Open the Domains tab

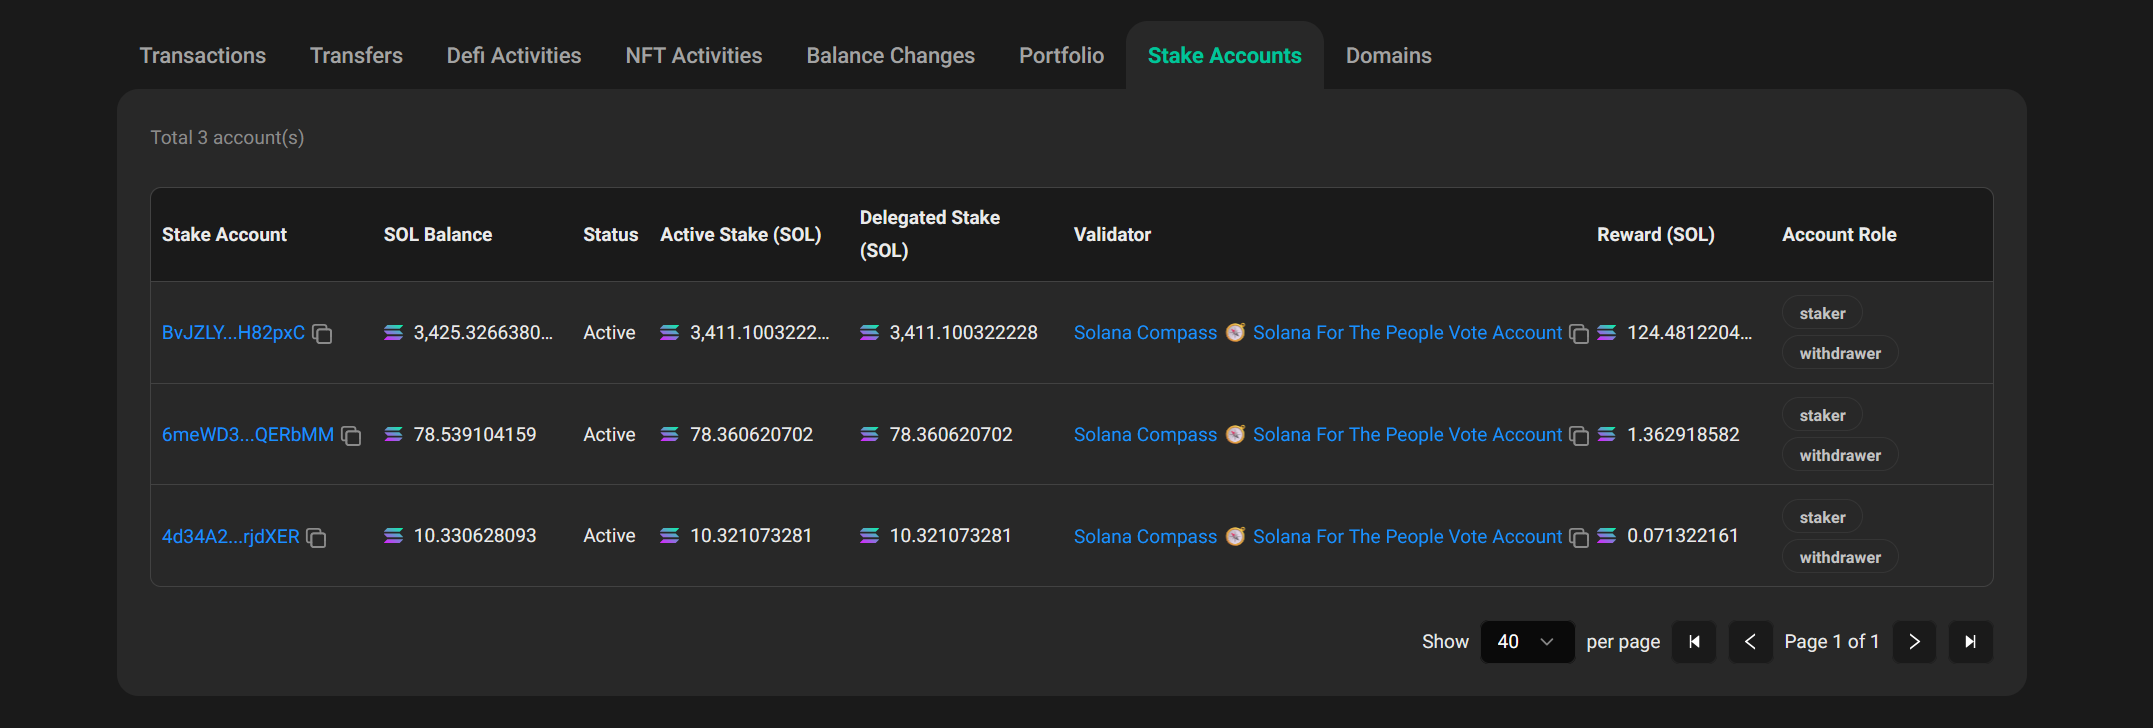(x=1388, y=56)
